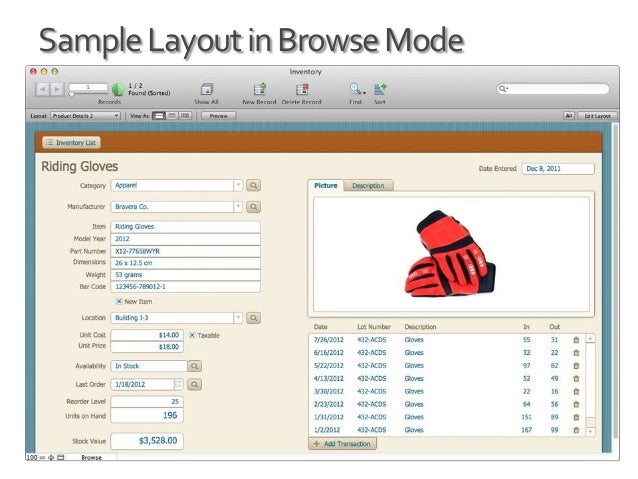Screen dimensions: 638x479
Task: Delete the 3/30/2012 transaction row
Action: [x=576, y=392]
